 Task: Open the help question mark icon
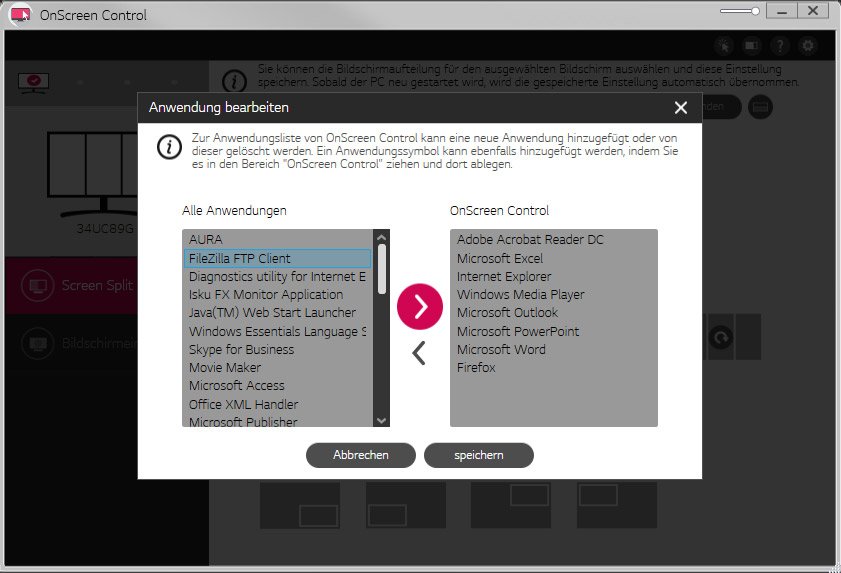pos(780,46)
